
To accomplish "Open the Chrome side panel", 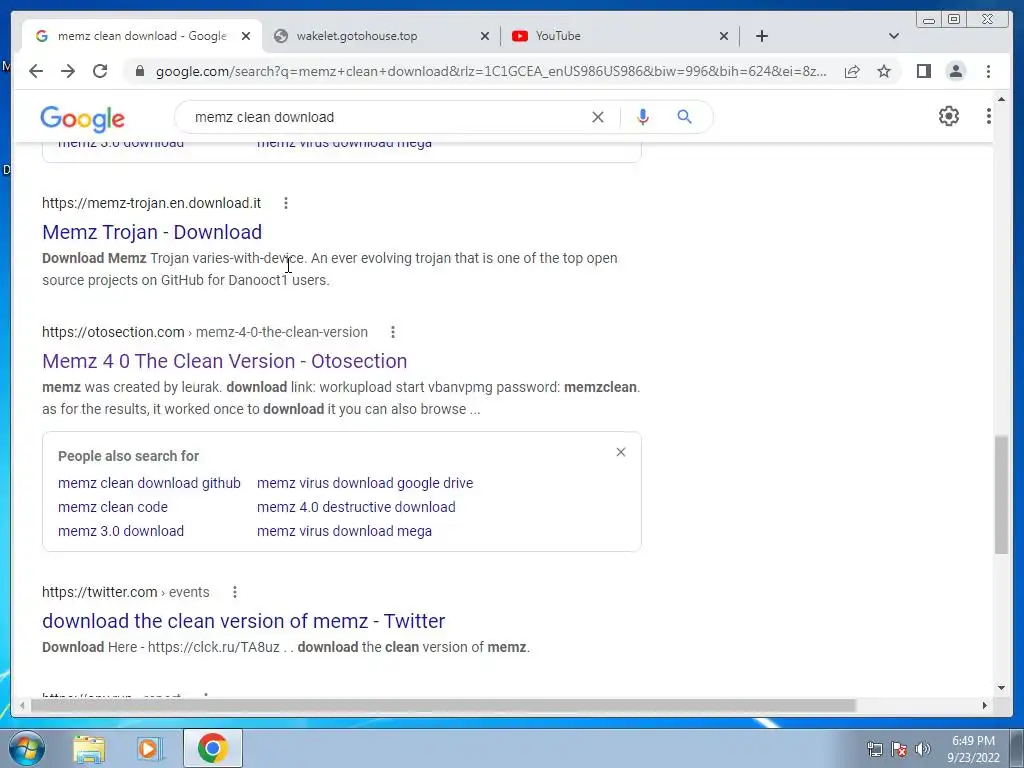I will click(923, 71).
